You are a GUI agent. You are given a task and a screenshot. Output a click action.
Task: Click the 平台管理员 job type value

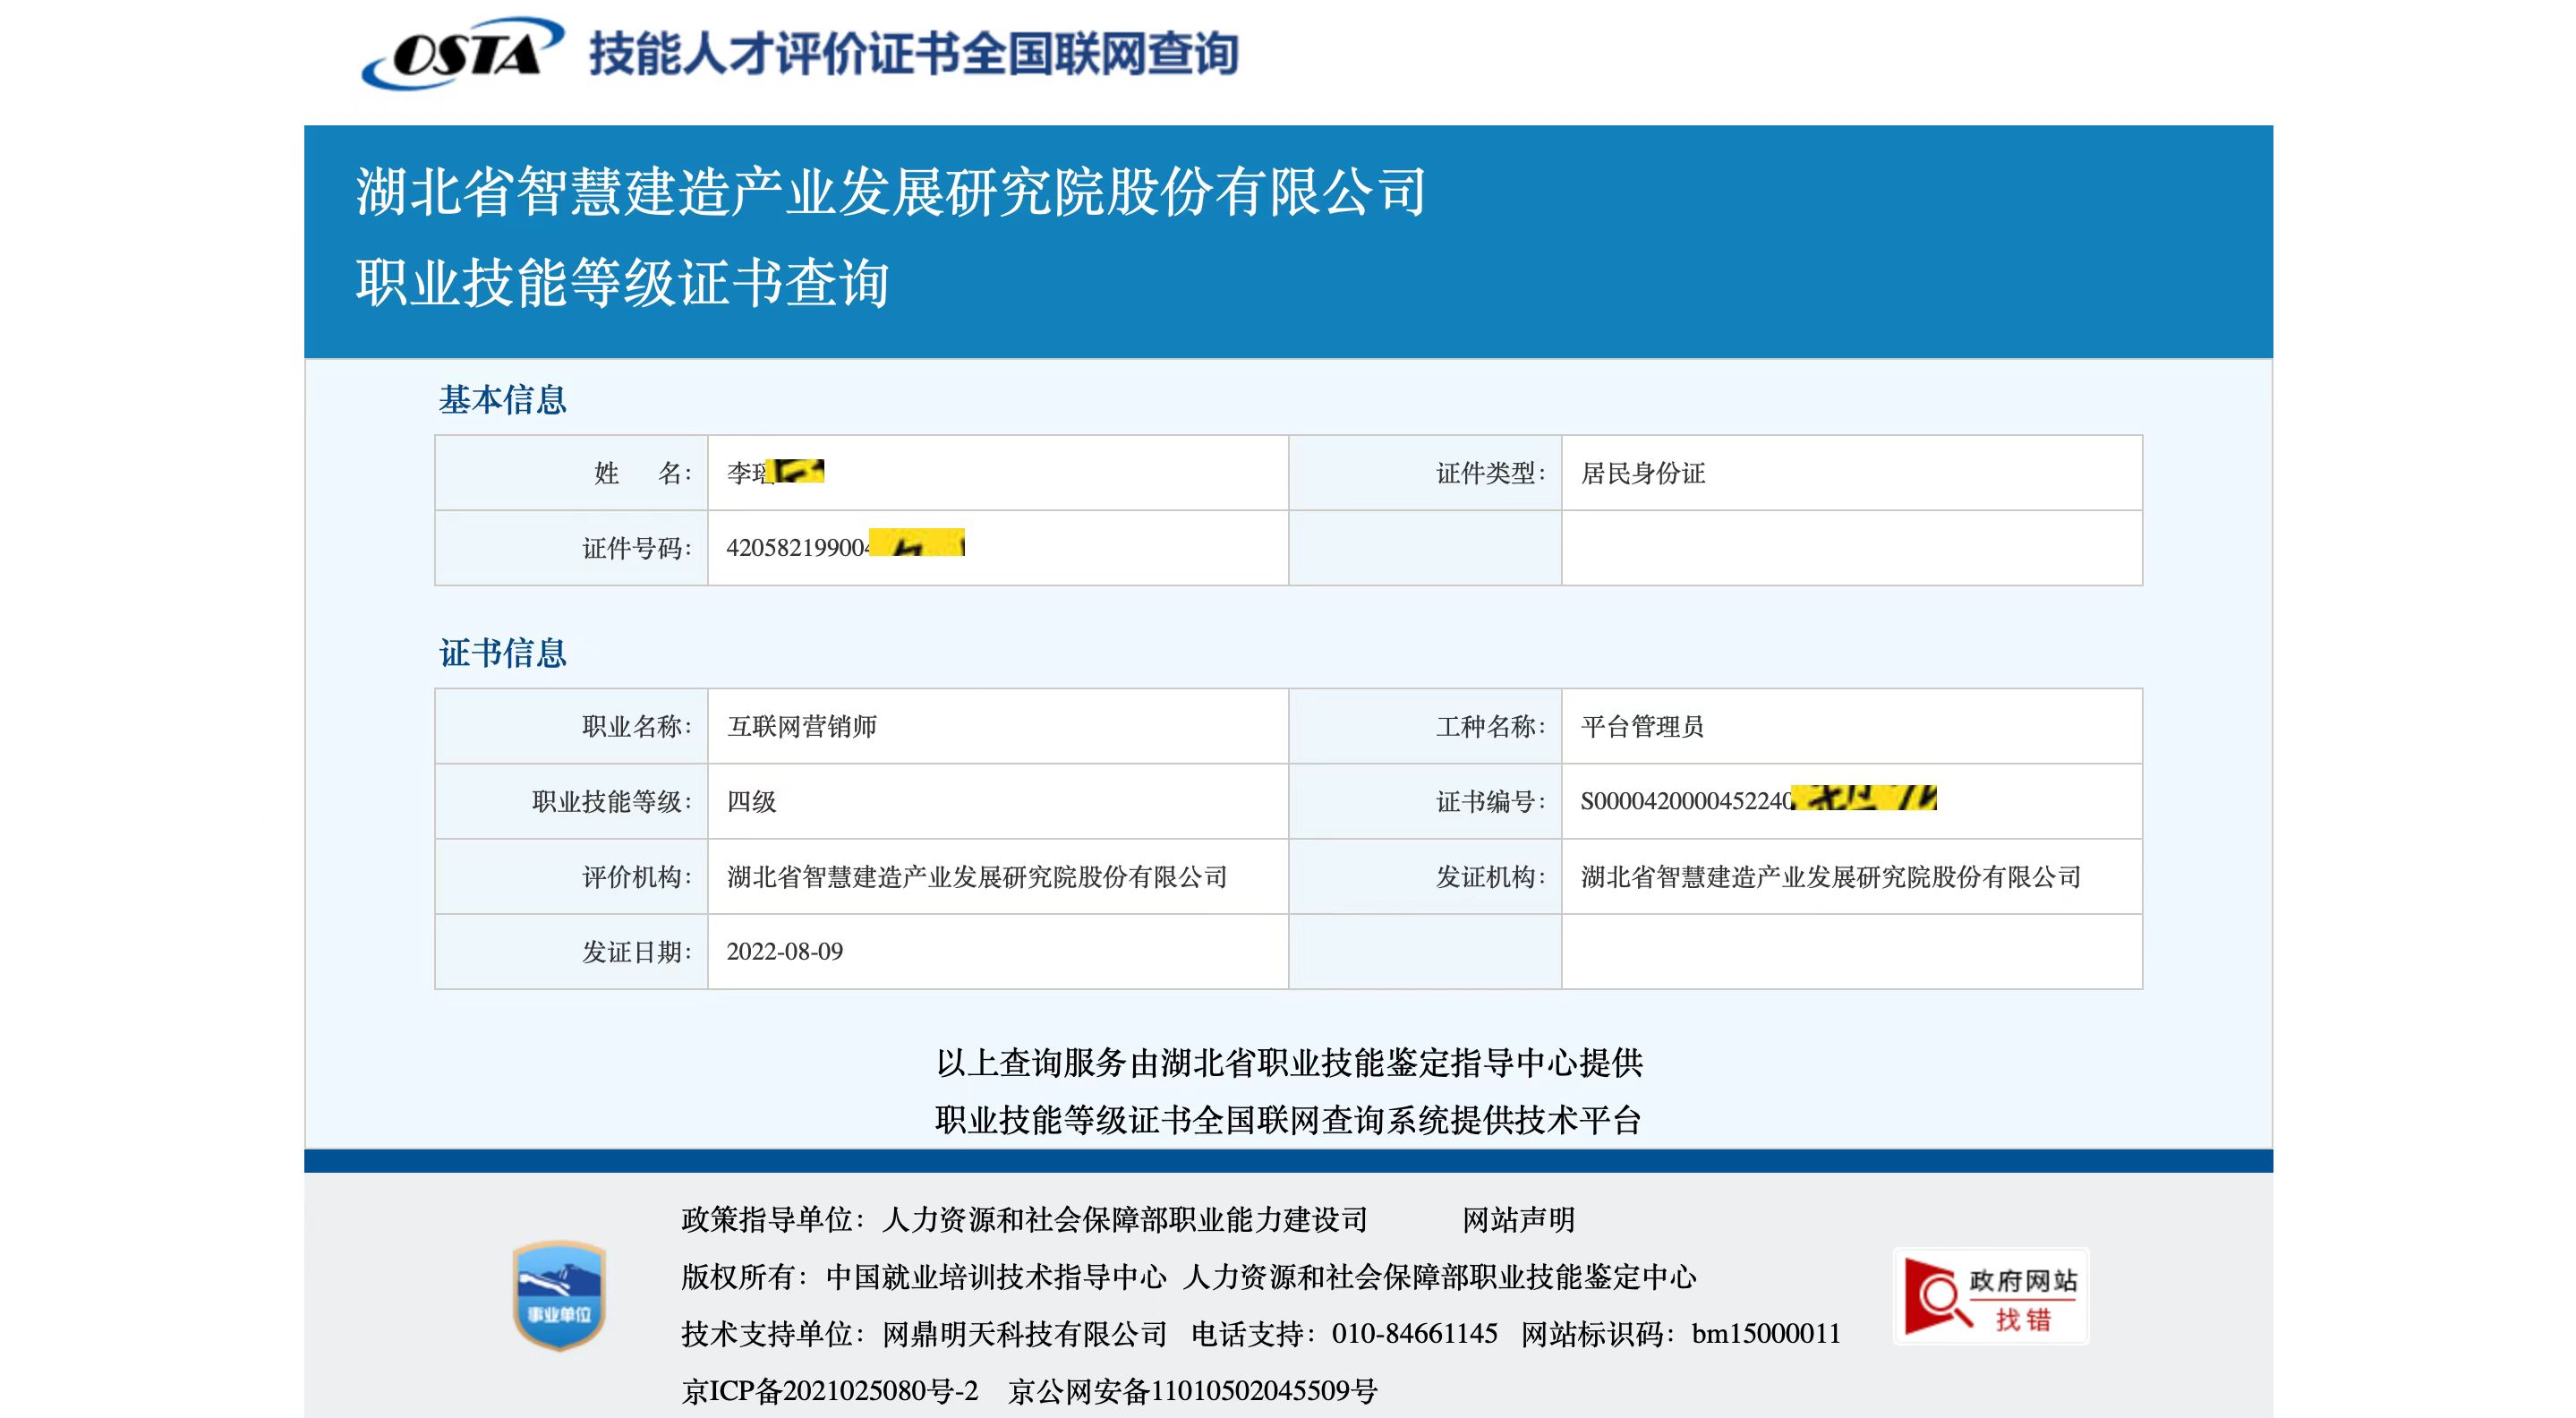click(x=1643, y=726)
